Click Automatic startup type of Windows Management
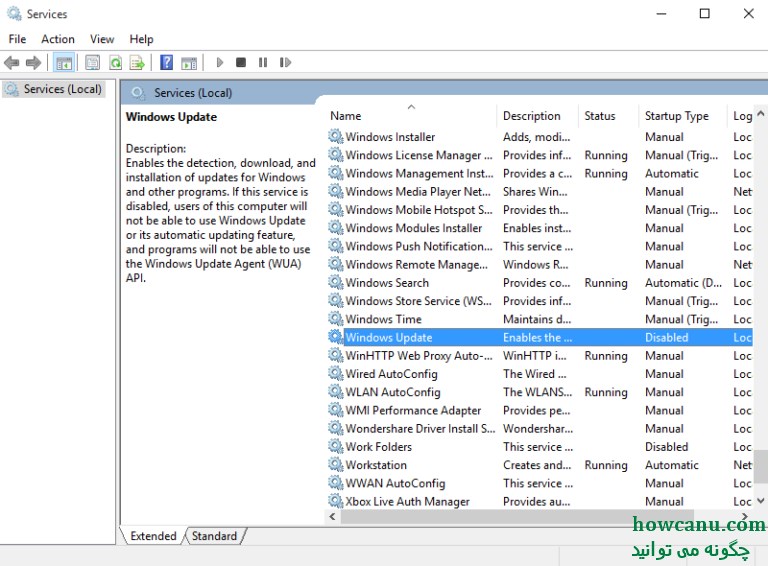 click(x=672, y=173)
